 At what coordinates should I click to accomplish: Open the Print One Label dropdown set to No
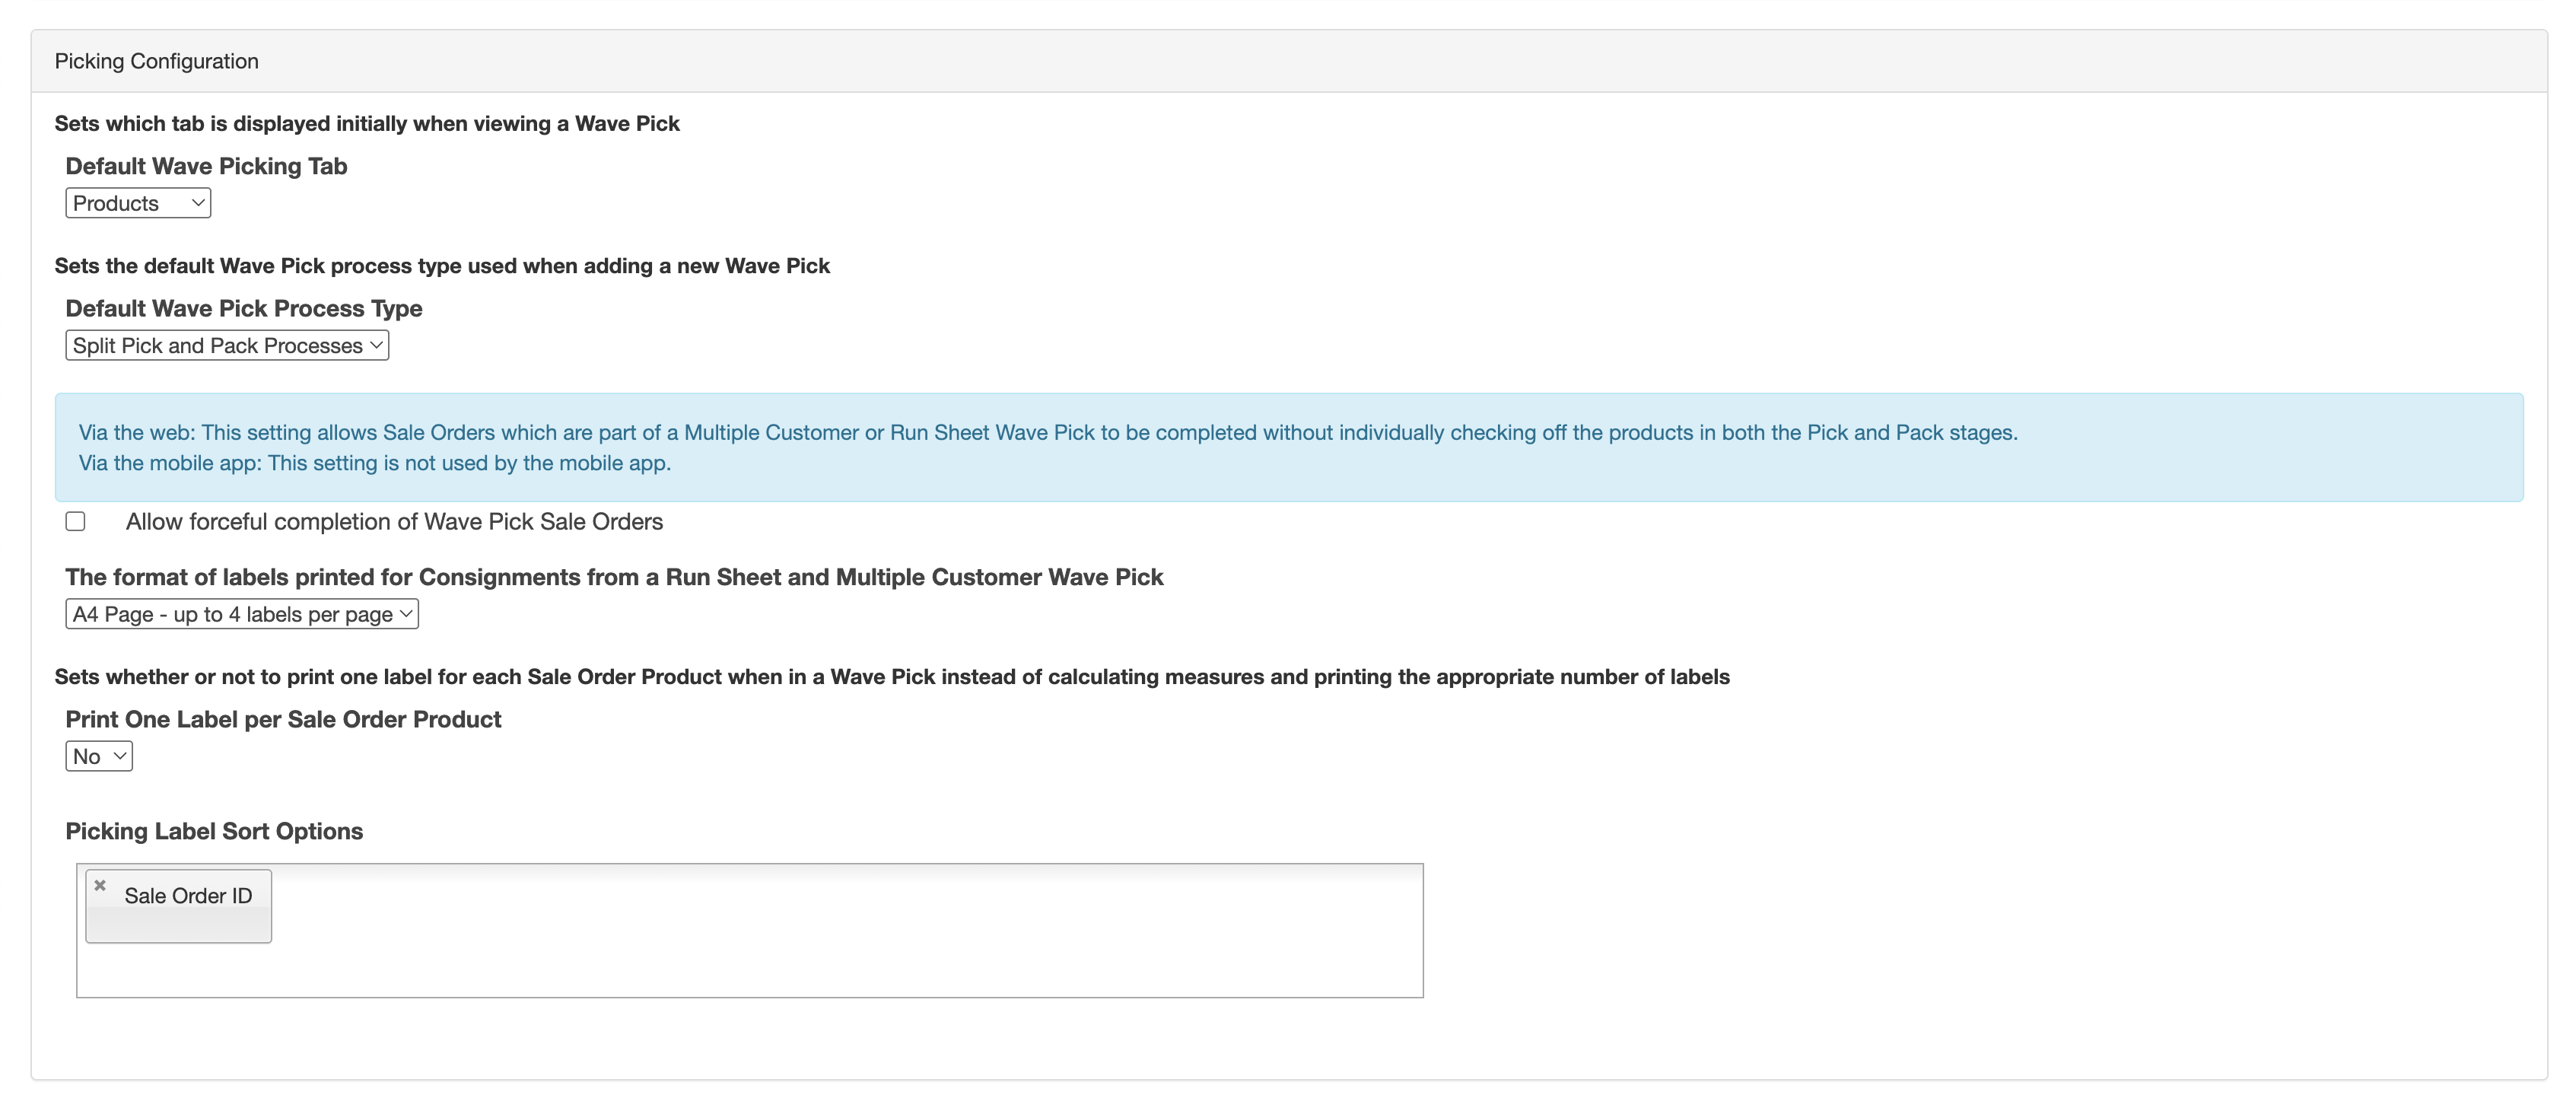(x=99, y=757)
